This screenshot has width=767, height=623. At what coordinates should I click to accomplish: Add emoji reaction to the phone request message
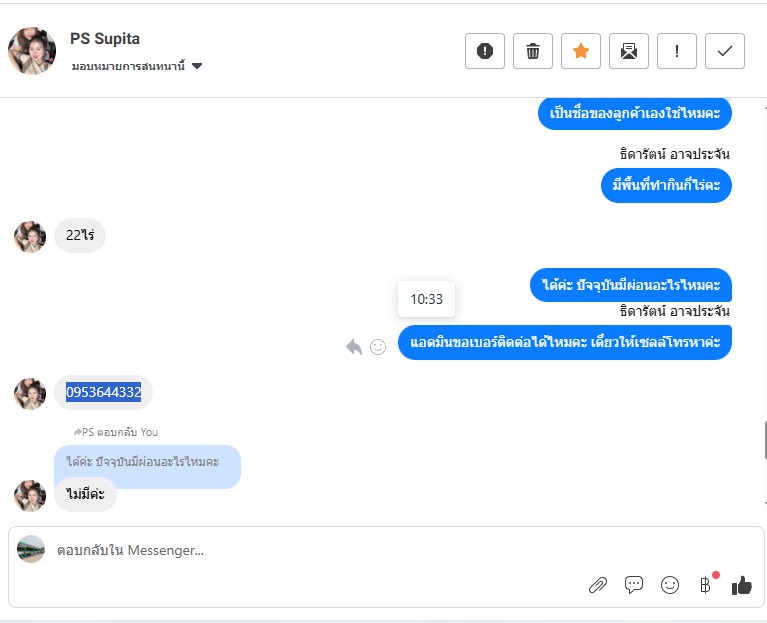(378, 347)
